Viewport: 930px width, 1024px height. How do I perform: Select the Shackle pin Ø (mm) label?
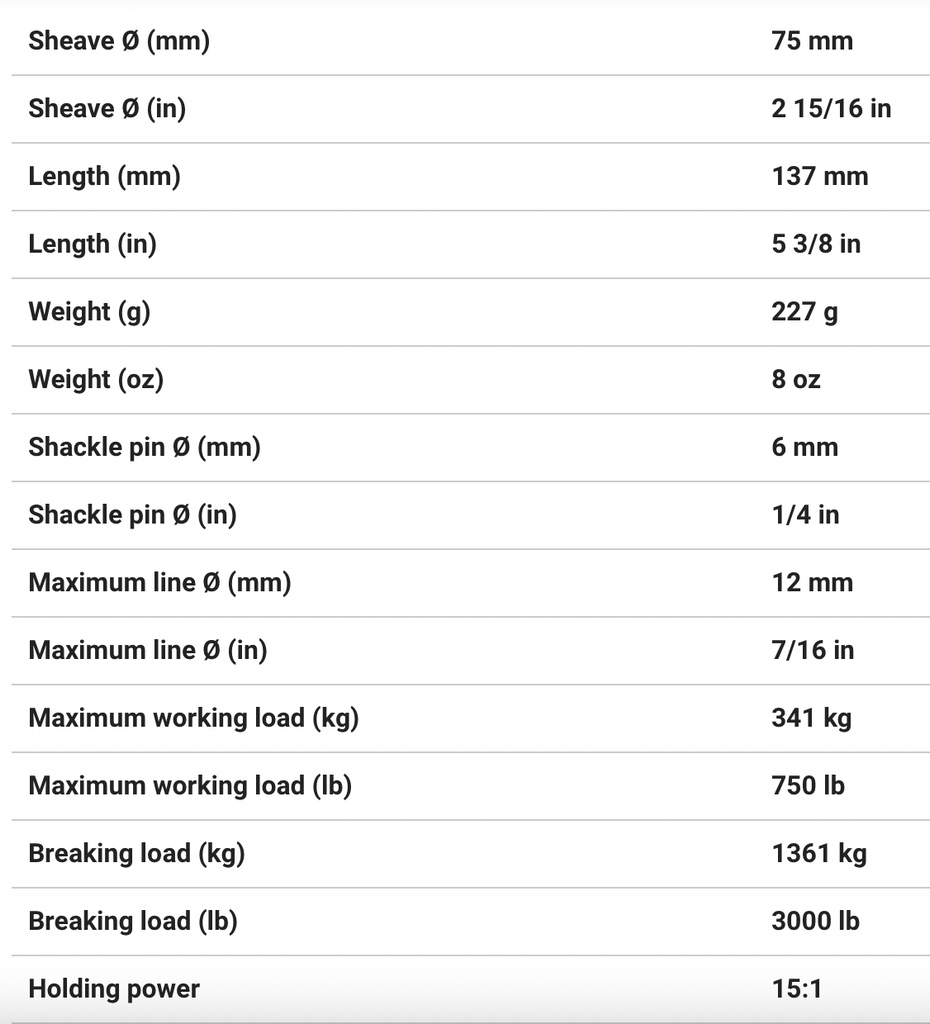144,447
